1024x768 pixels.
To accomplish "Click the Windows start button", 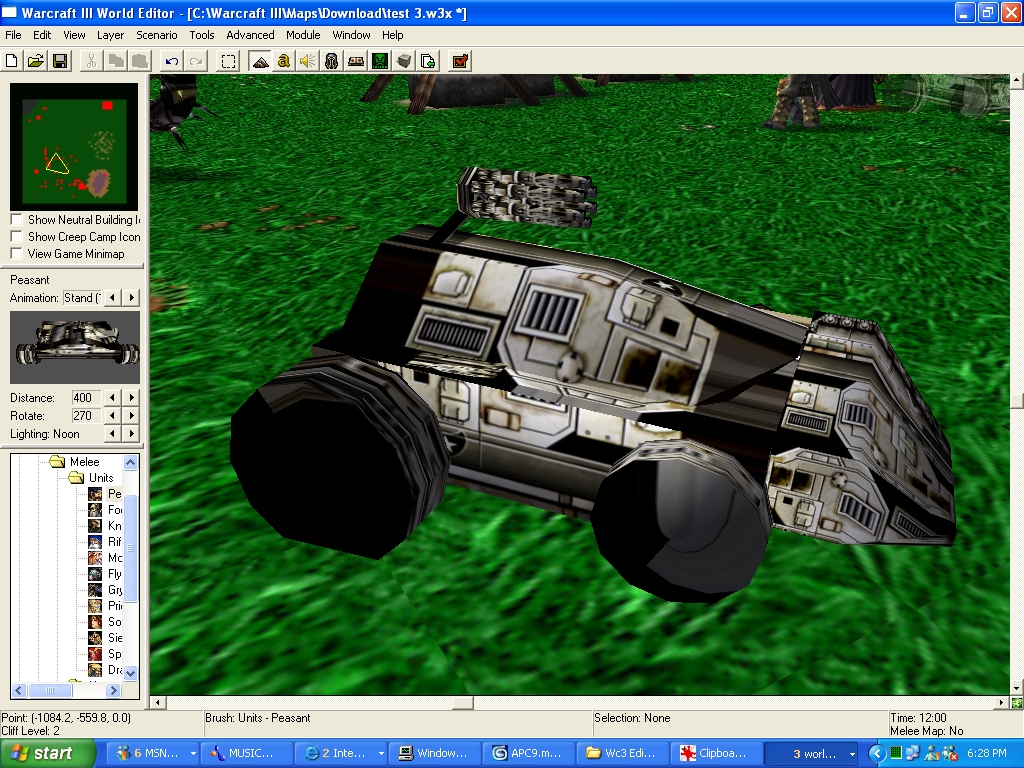I will (x=48, y=753).
